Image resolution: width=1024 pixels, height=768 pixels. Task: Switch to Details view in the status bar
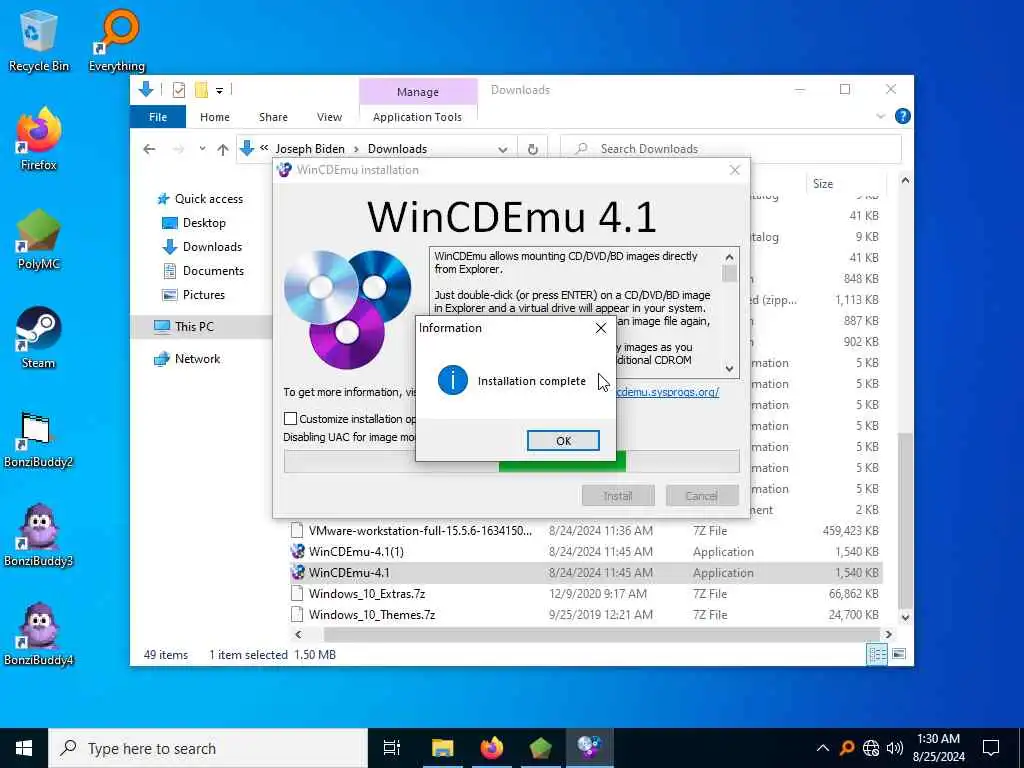pyautogui.click(x=876, y=654)
